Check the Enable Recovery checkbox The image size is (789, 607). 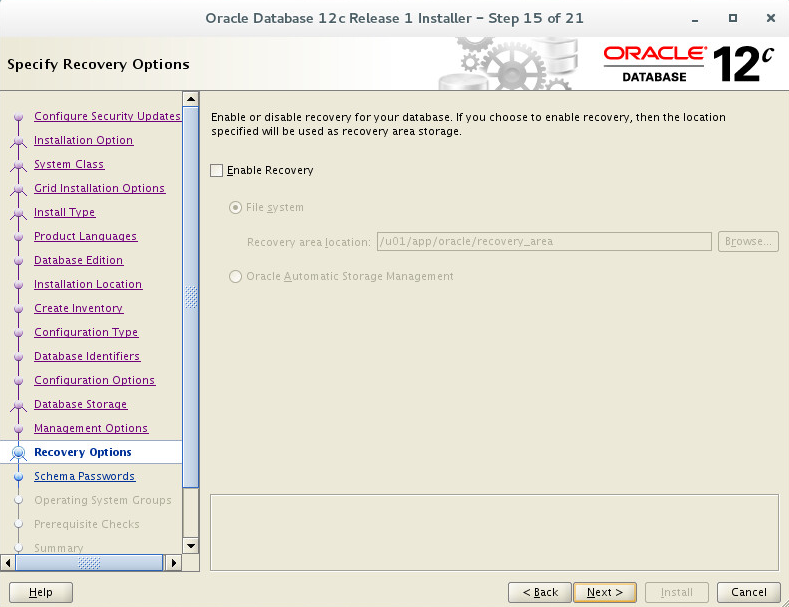pos(216,171)
